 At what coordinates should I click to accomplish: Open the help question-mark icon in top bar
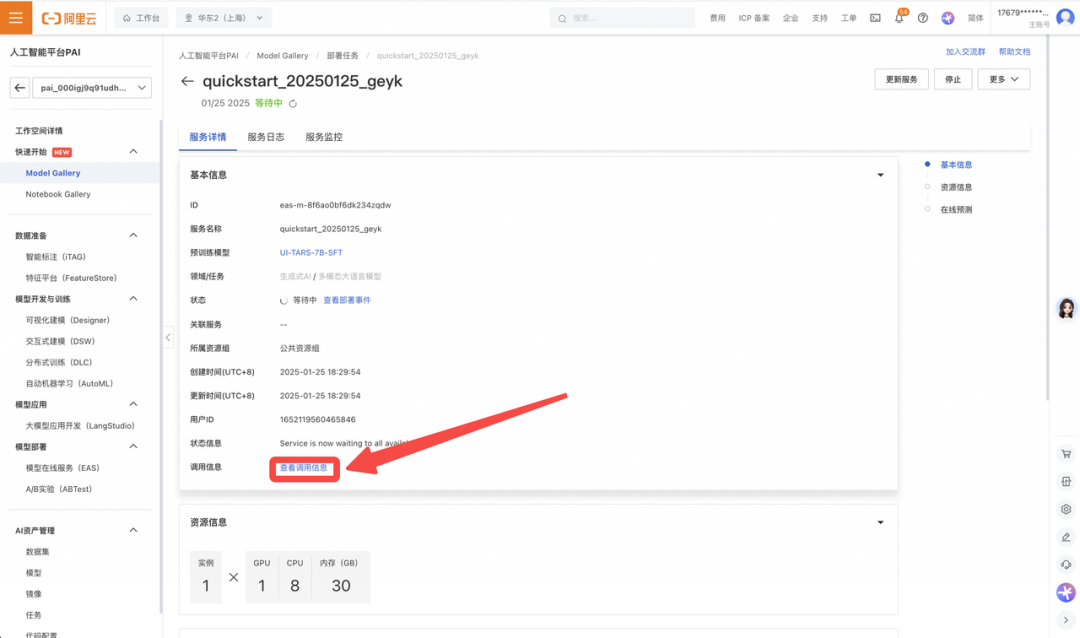click(924, 17)
